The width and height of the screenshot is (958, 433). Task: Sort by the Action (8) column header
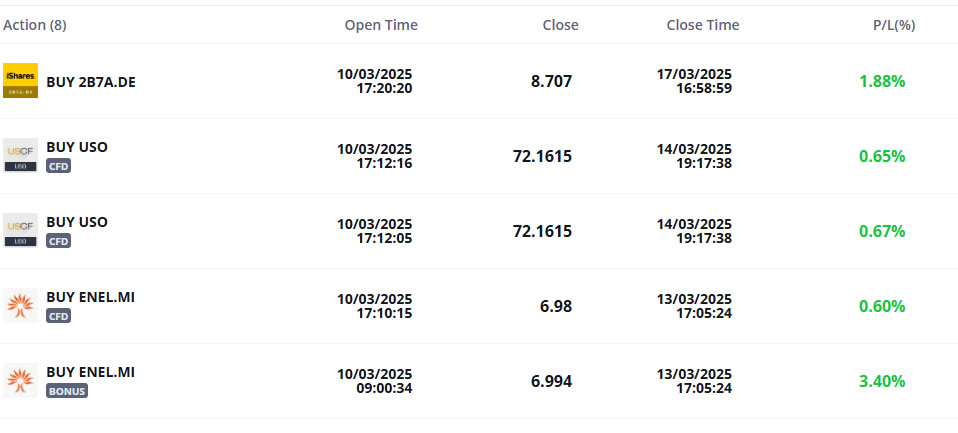(x=35, y=25)
